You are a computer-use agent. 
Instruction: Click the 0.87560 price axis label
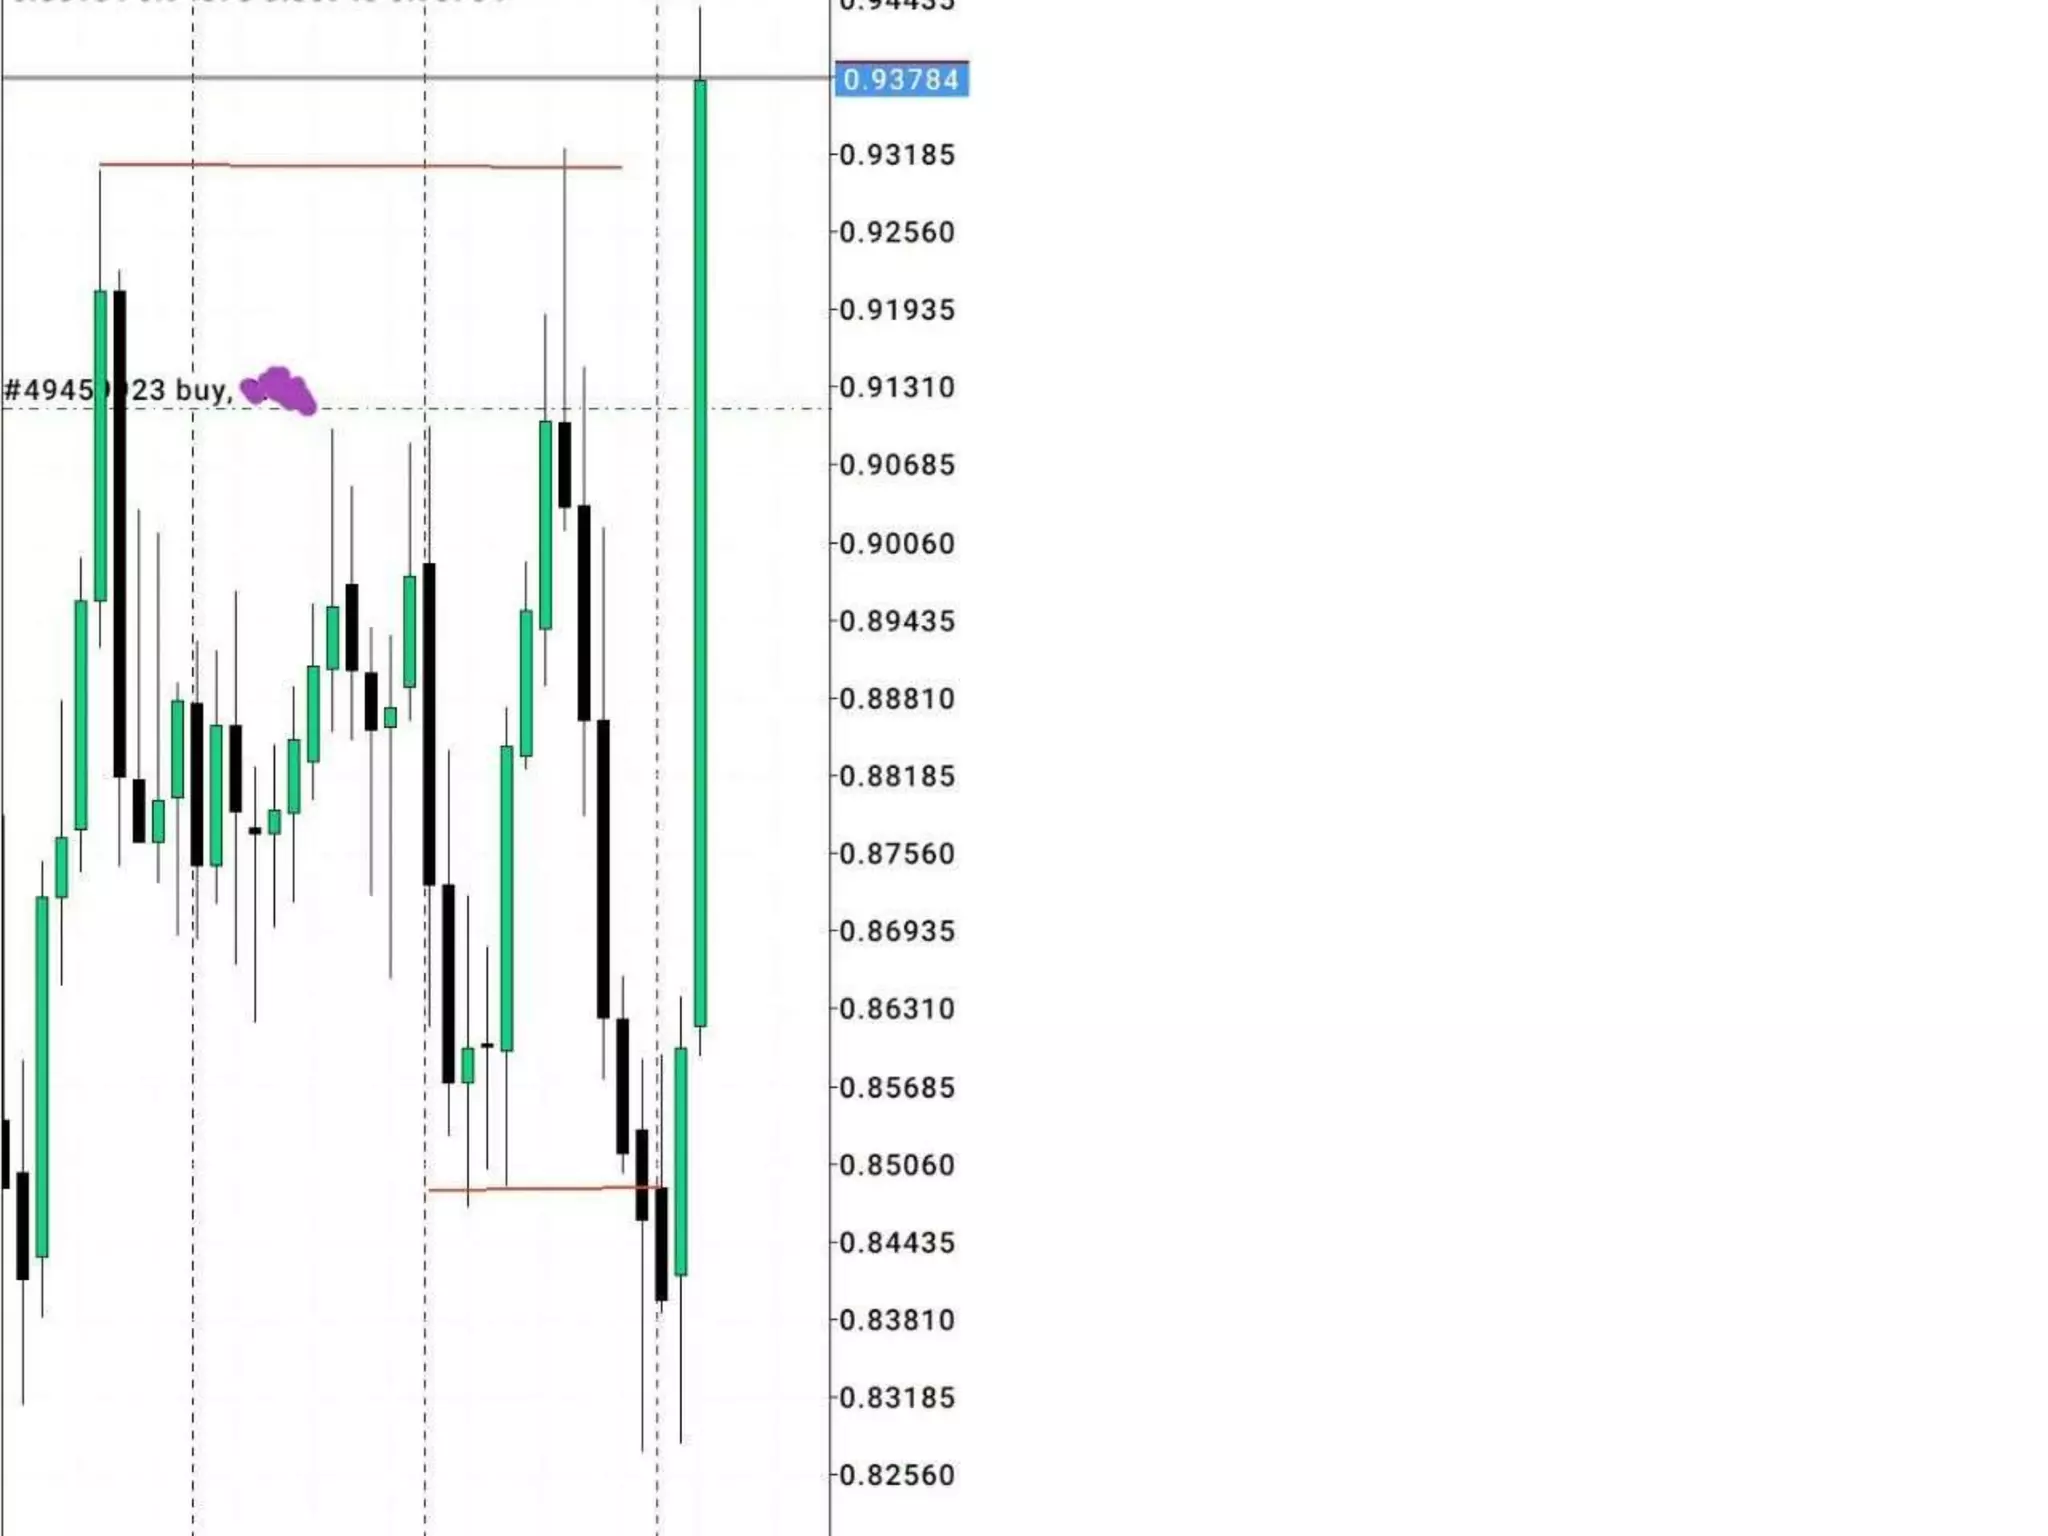(x=897, y=853)
